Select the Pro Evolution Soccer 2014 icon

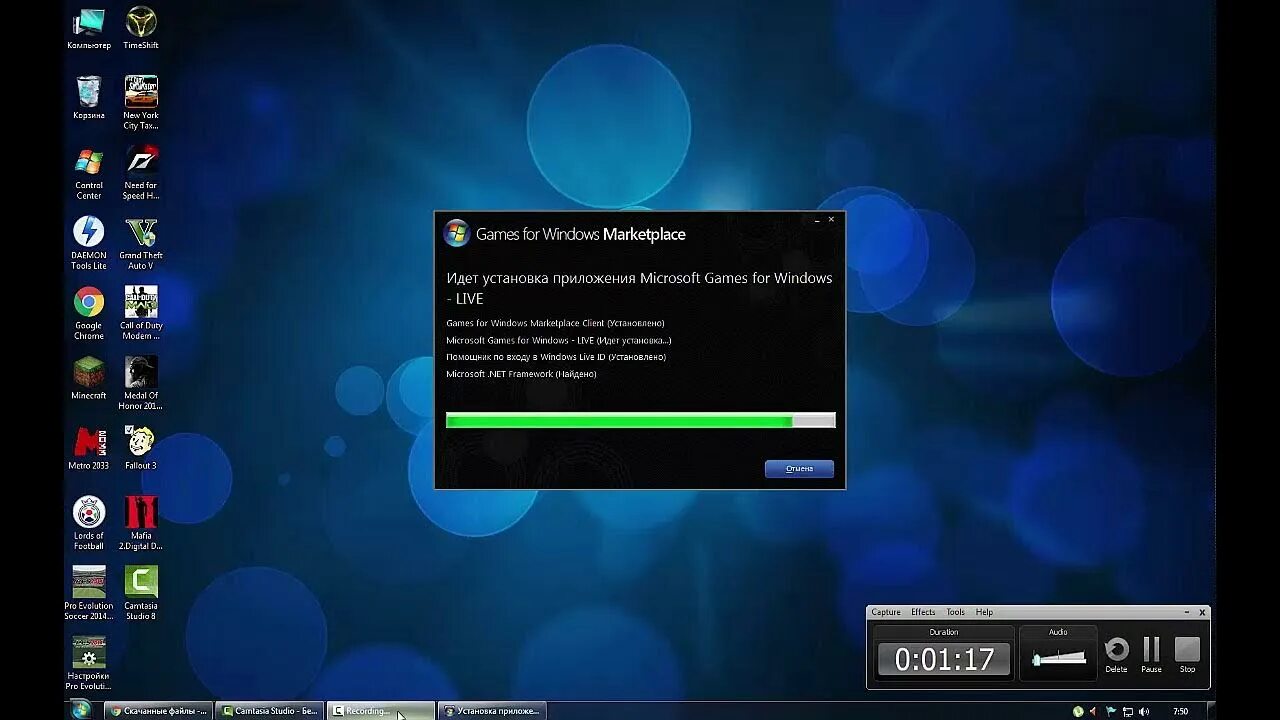coord(88,593)
